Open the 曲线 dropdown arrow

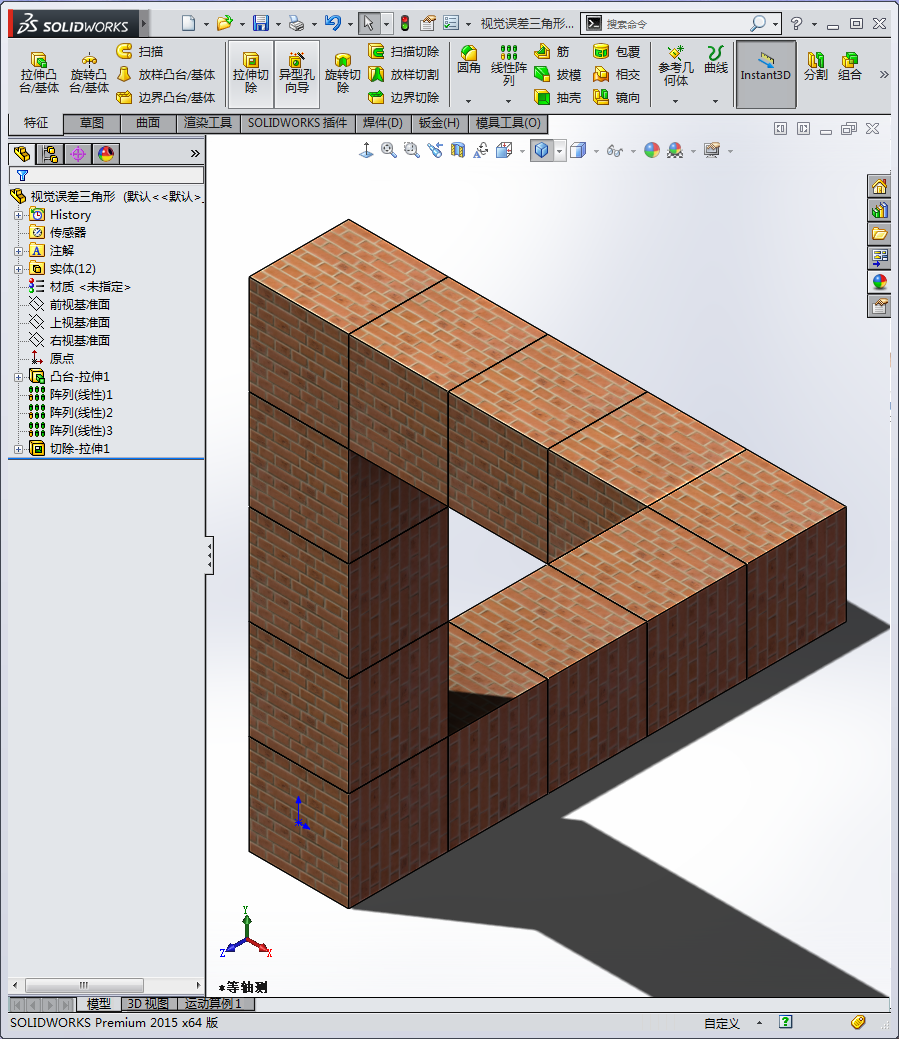click(715, 101)
